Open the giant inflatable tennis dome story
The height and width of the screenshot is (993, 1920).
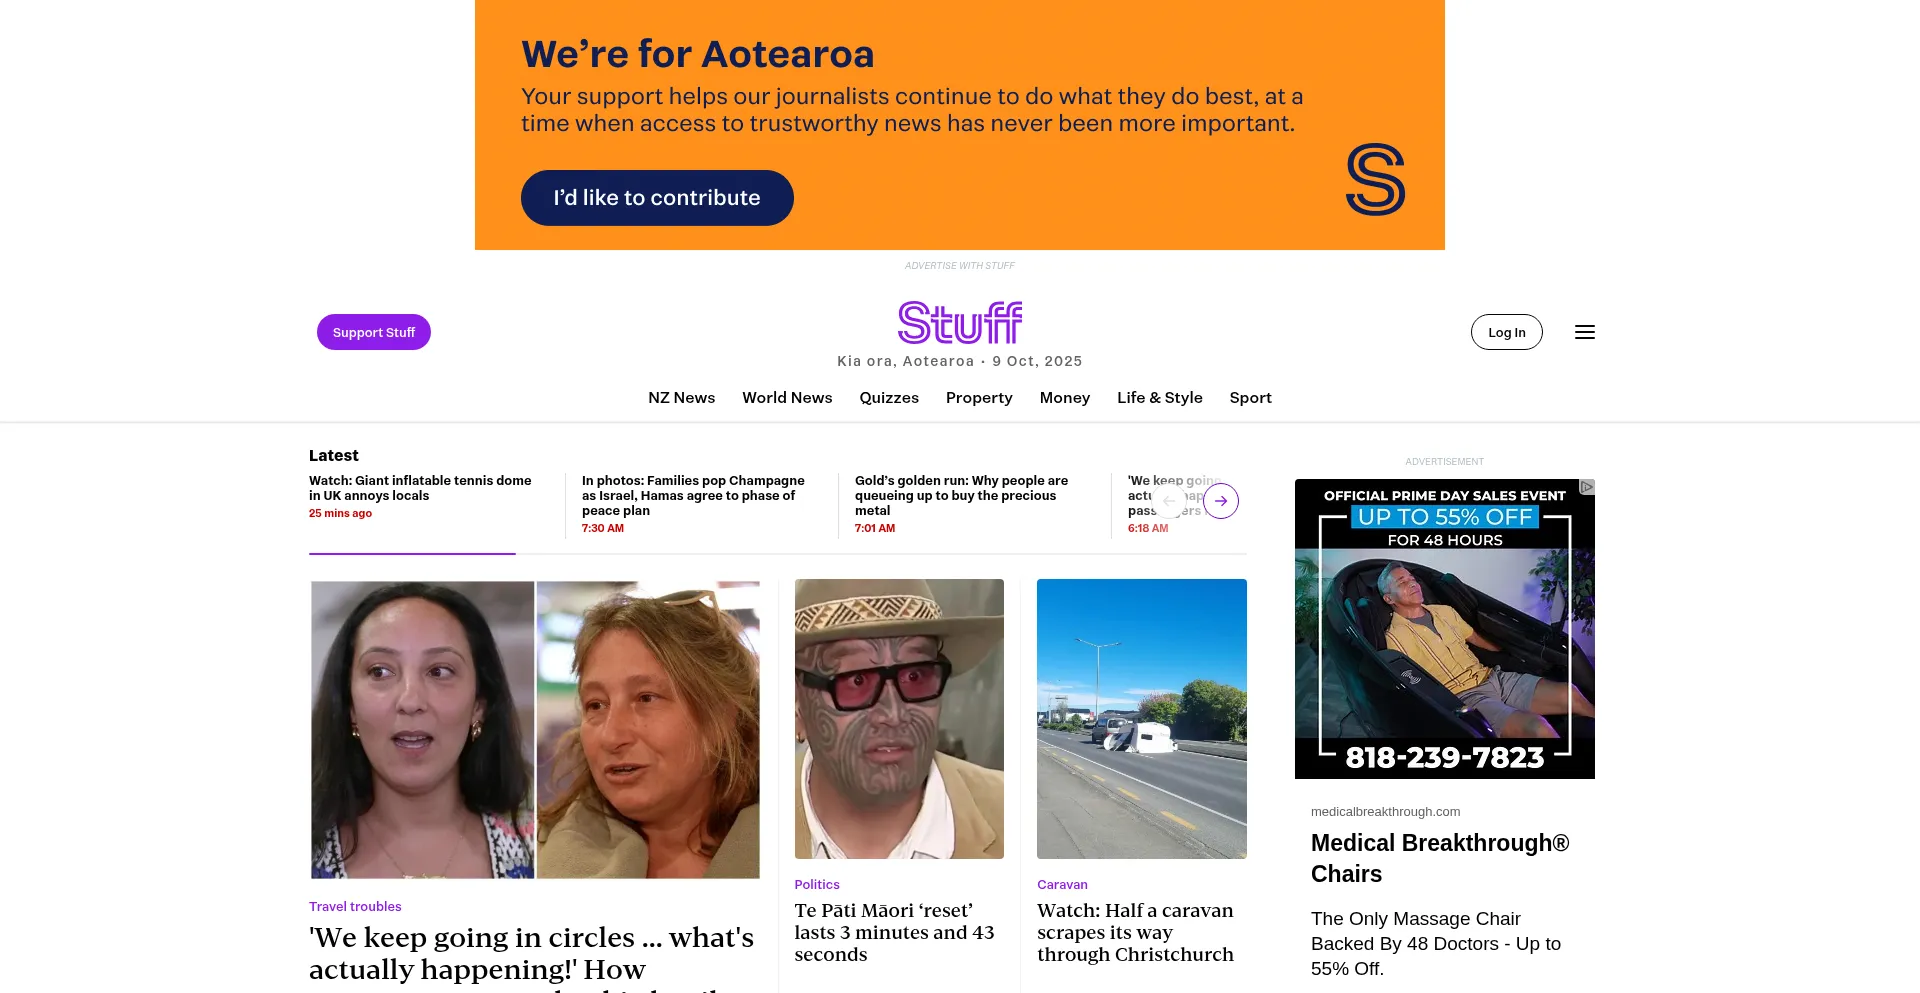click(420, 488)
